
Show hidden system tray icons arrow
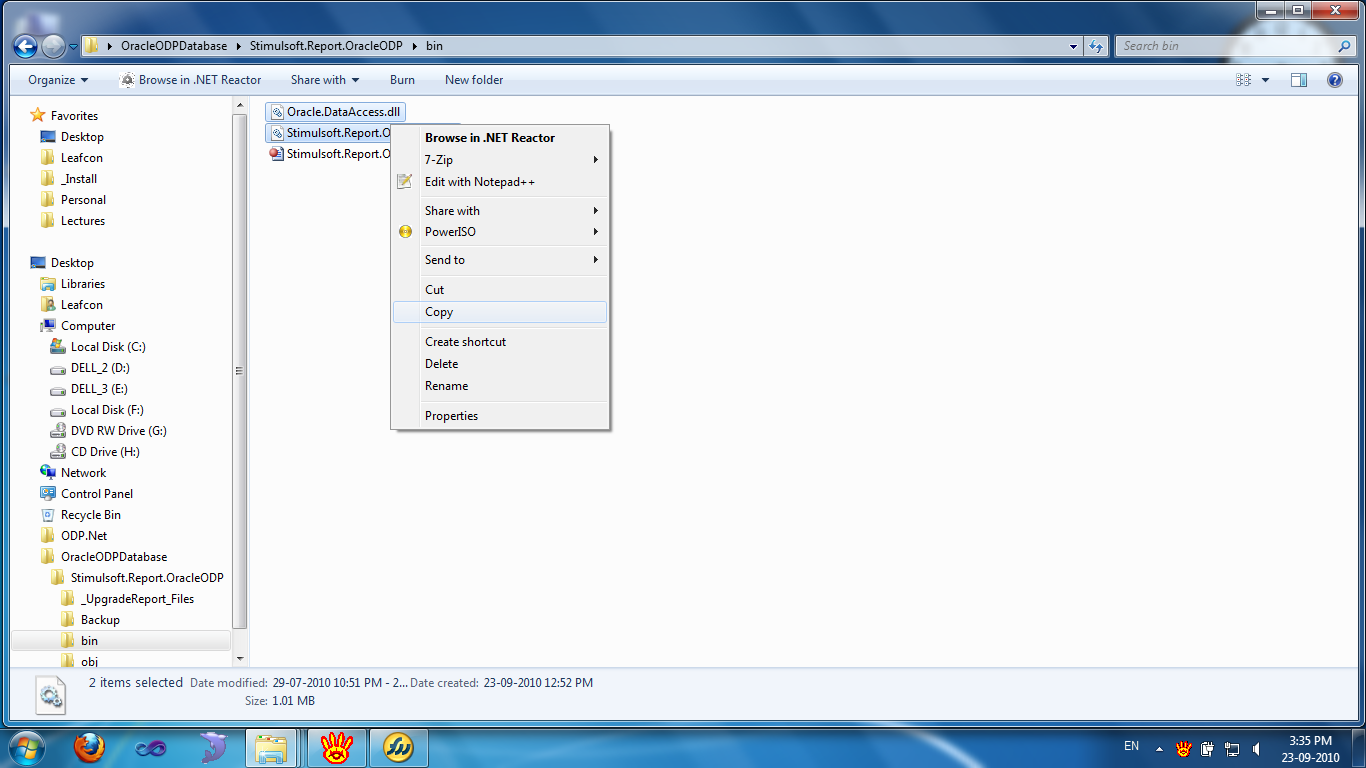click(x=1159, y=747)
